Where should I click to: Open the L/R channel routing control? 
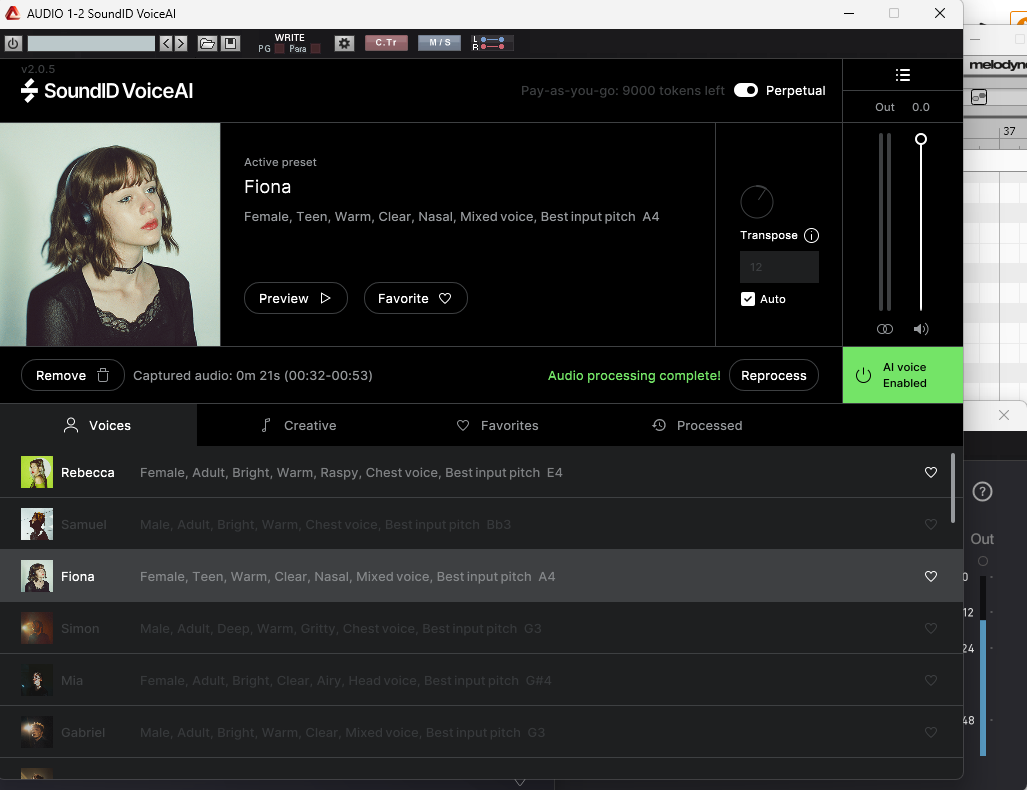pos(492,43)
